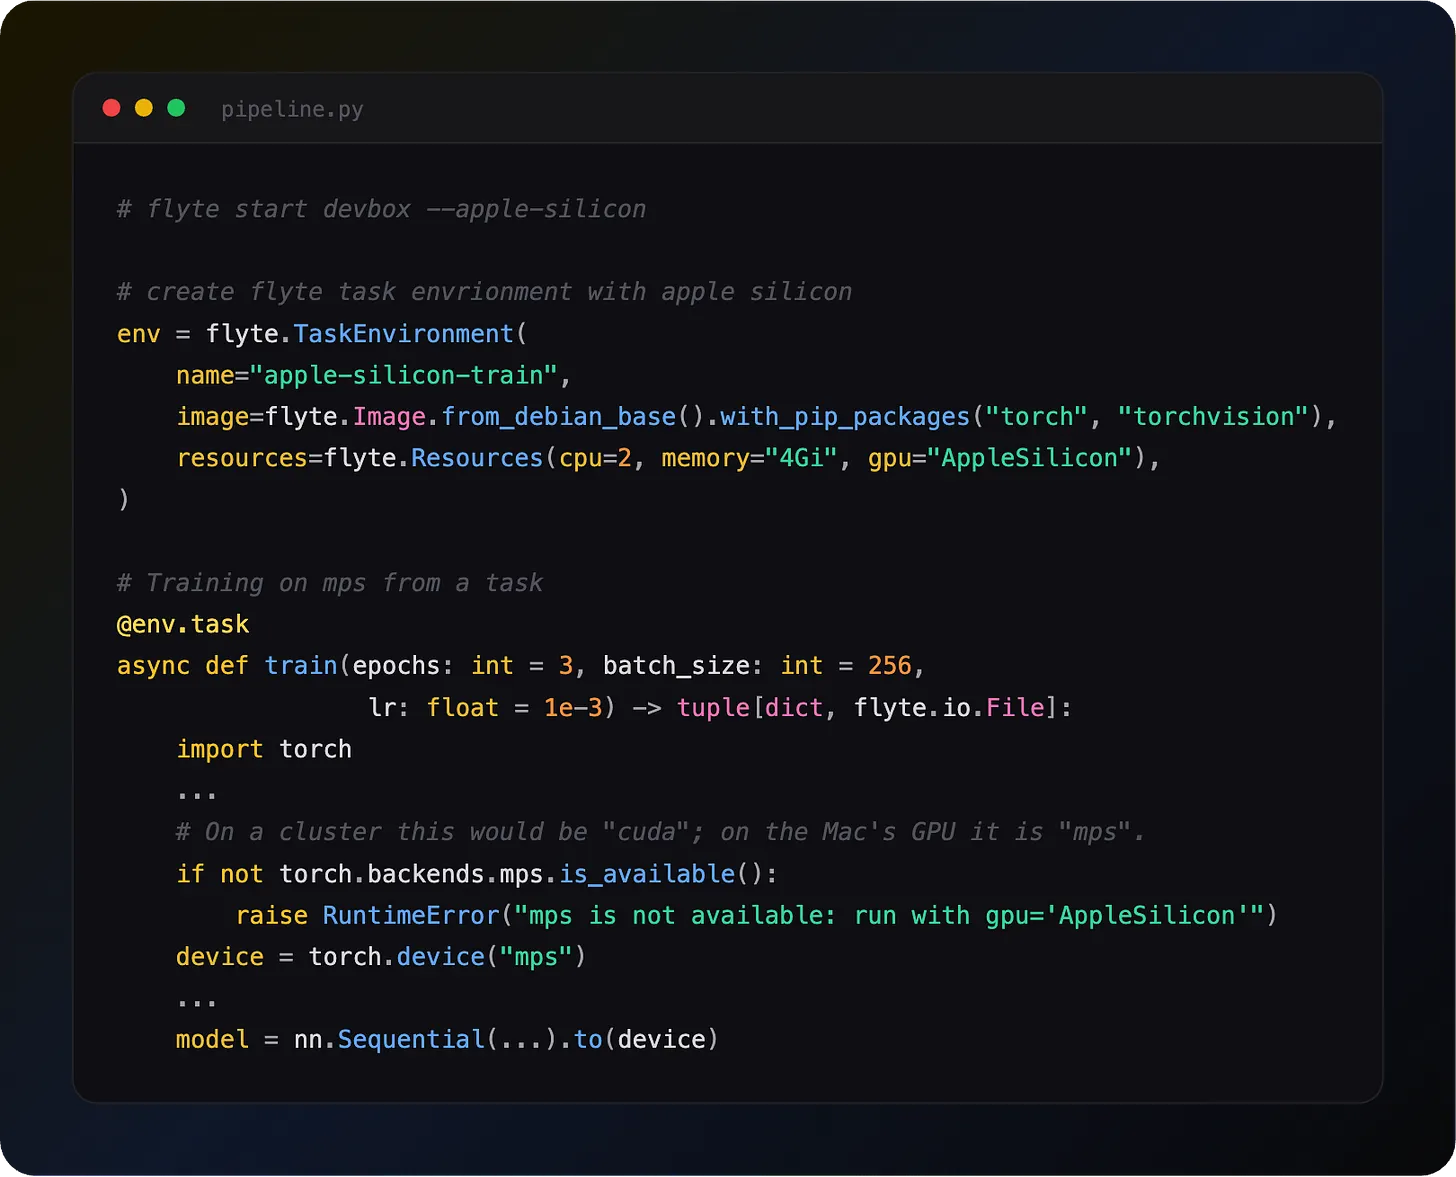Click the pipeline.py file title
This screenshot has width=1456, height=1177.
click(x=292, y=109)
